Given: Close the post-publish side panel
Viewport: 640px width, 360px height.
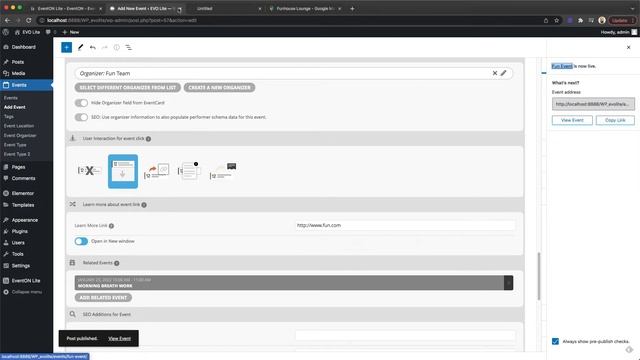Looking at the screenshot, I should pos(629,47).
